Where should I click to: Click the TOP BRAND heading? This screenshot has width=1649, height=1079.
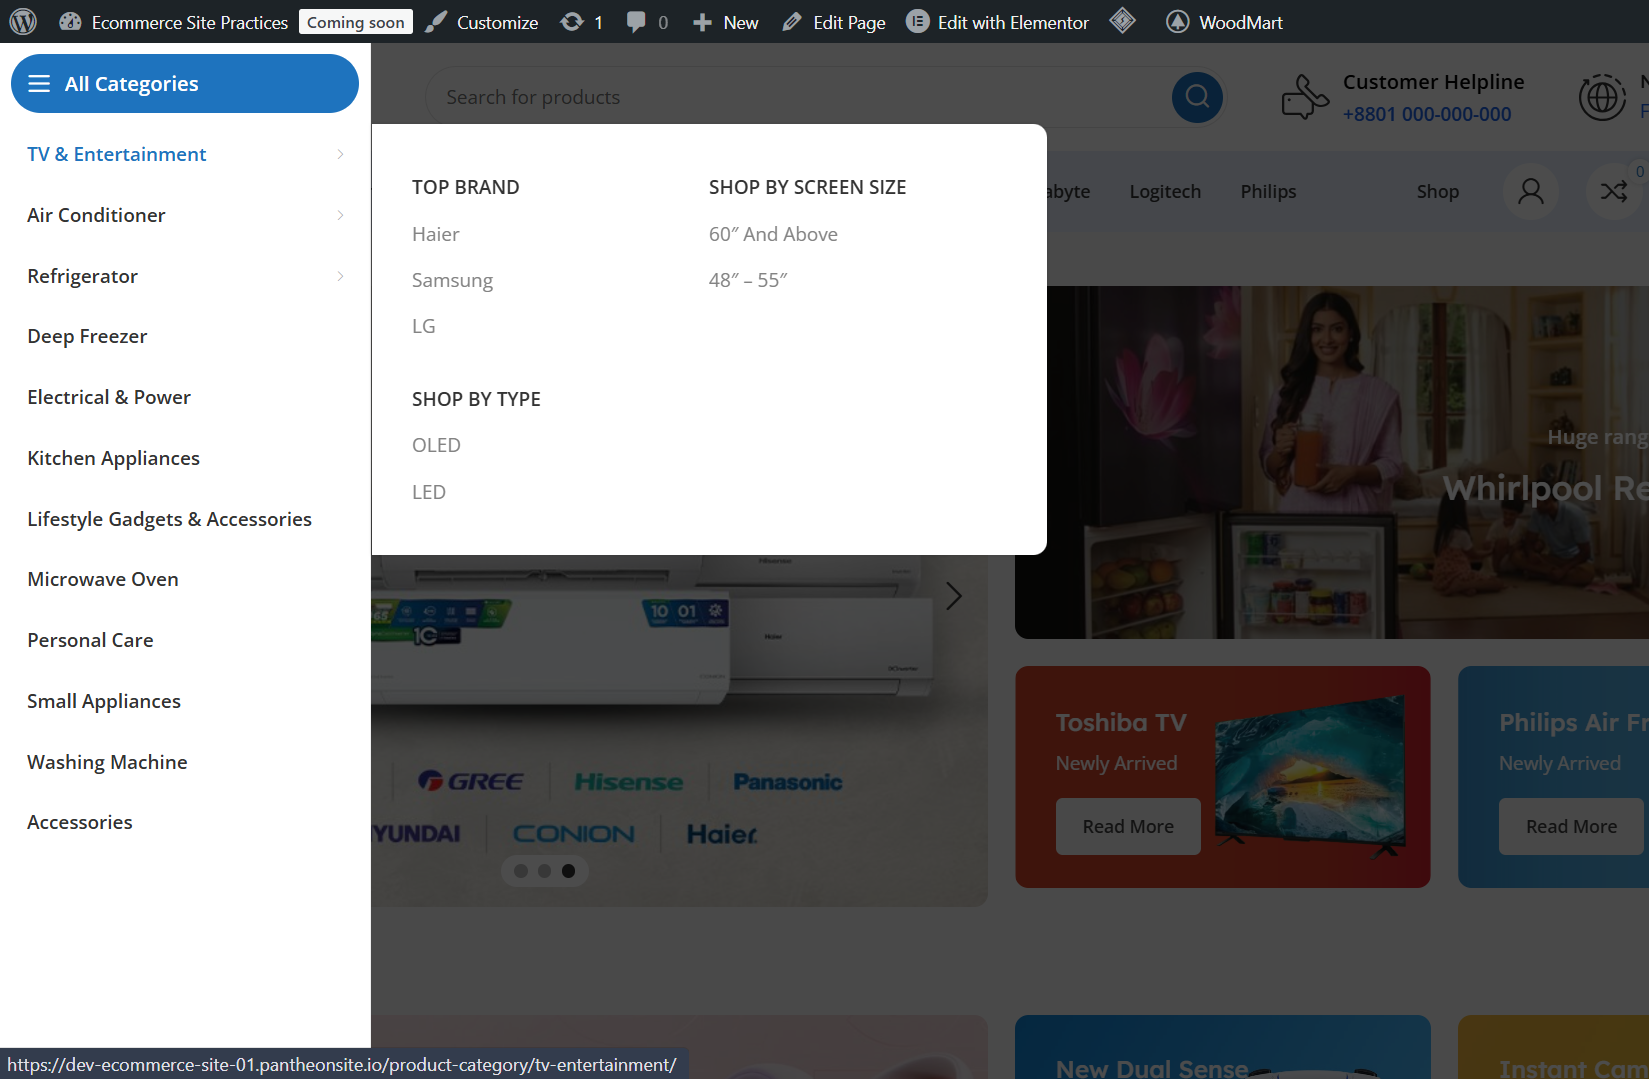click(466, 187)
